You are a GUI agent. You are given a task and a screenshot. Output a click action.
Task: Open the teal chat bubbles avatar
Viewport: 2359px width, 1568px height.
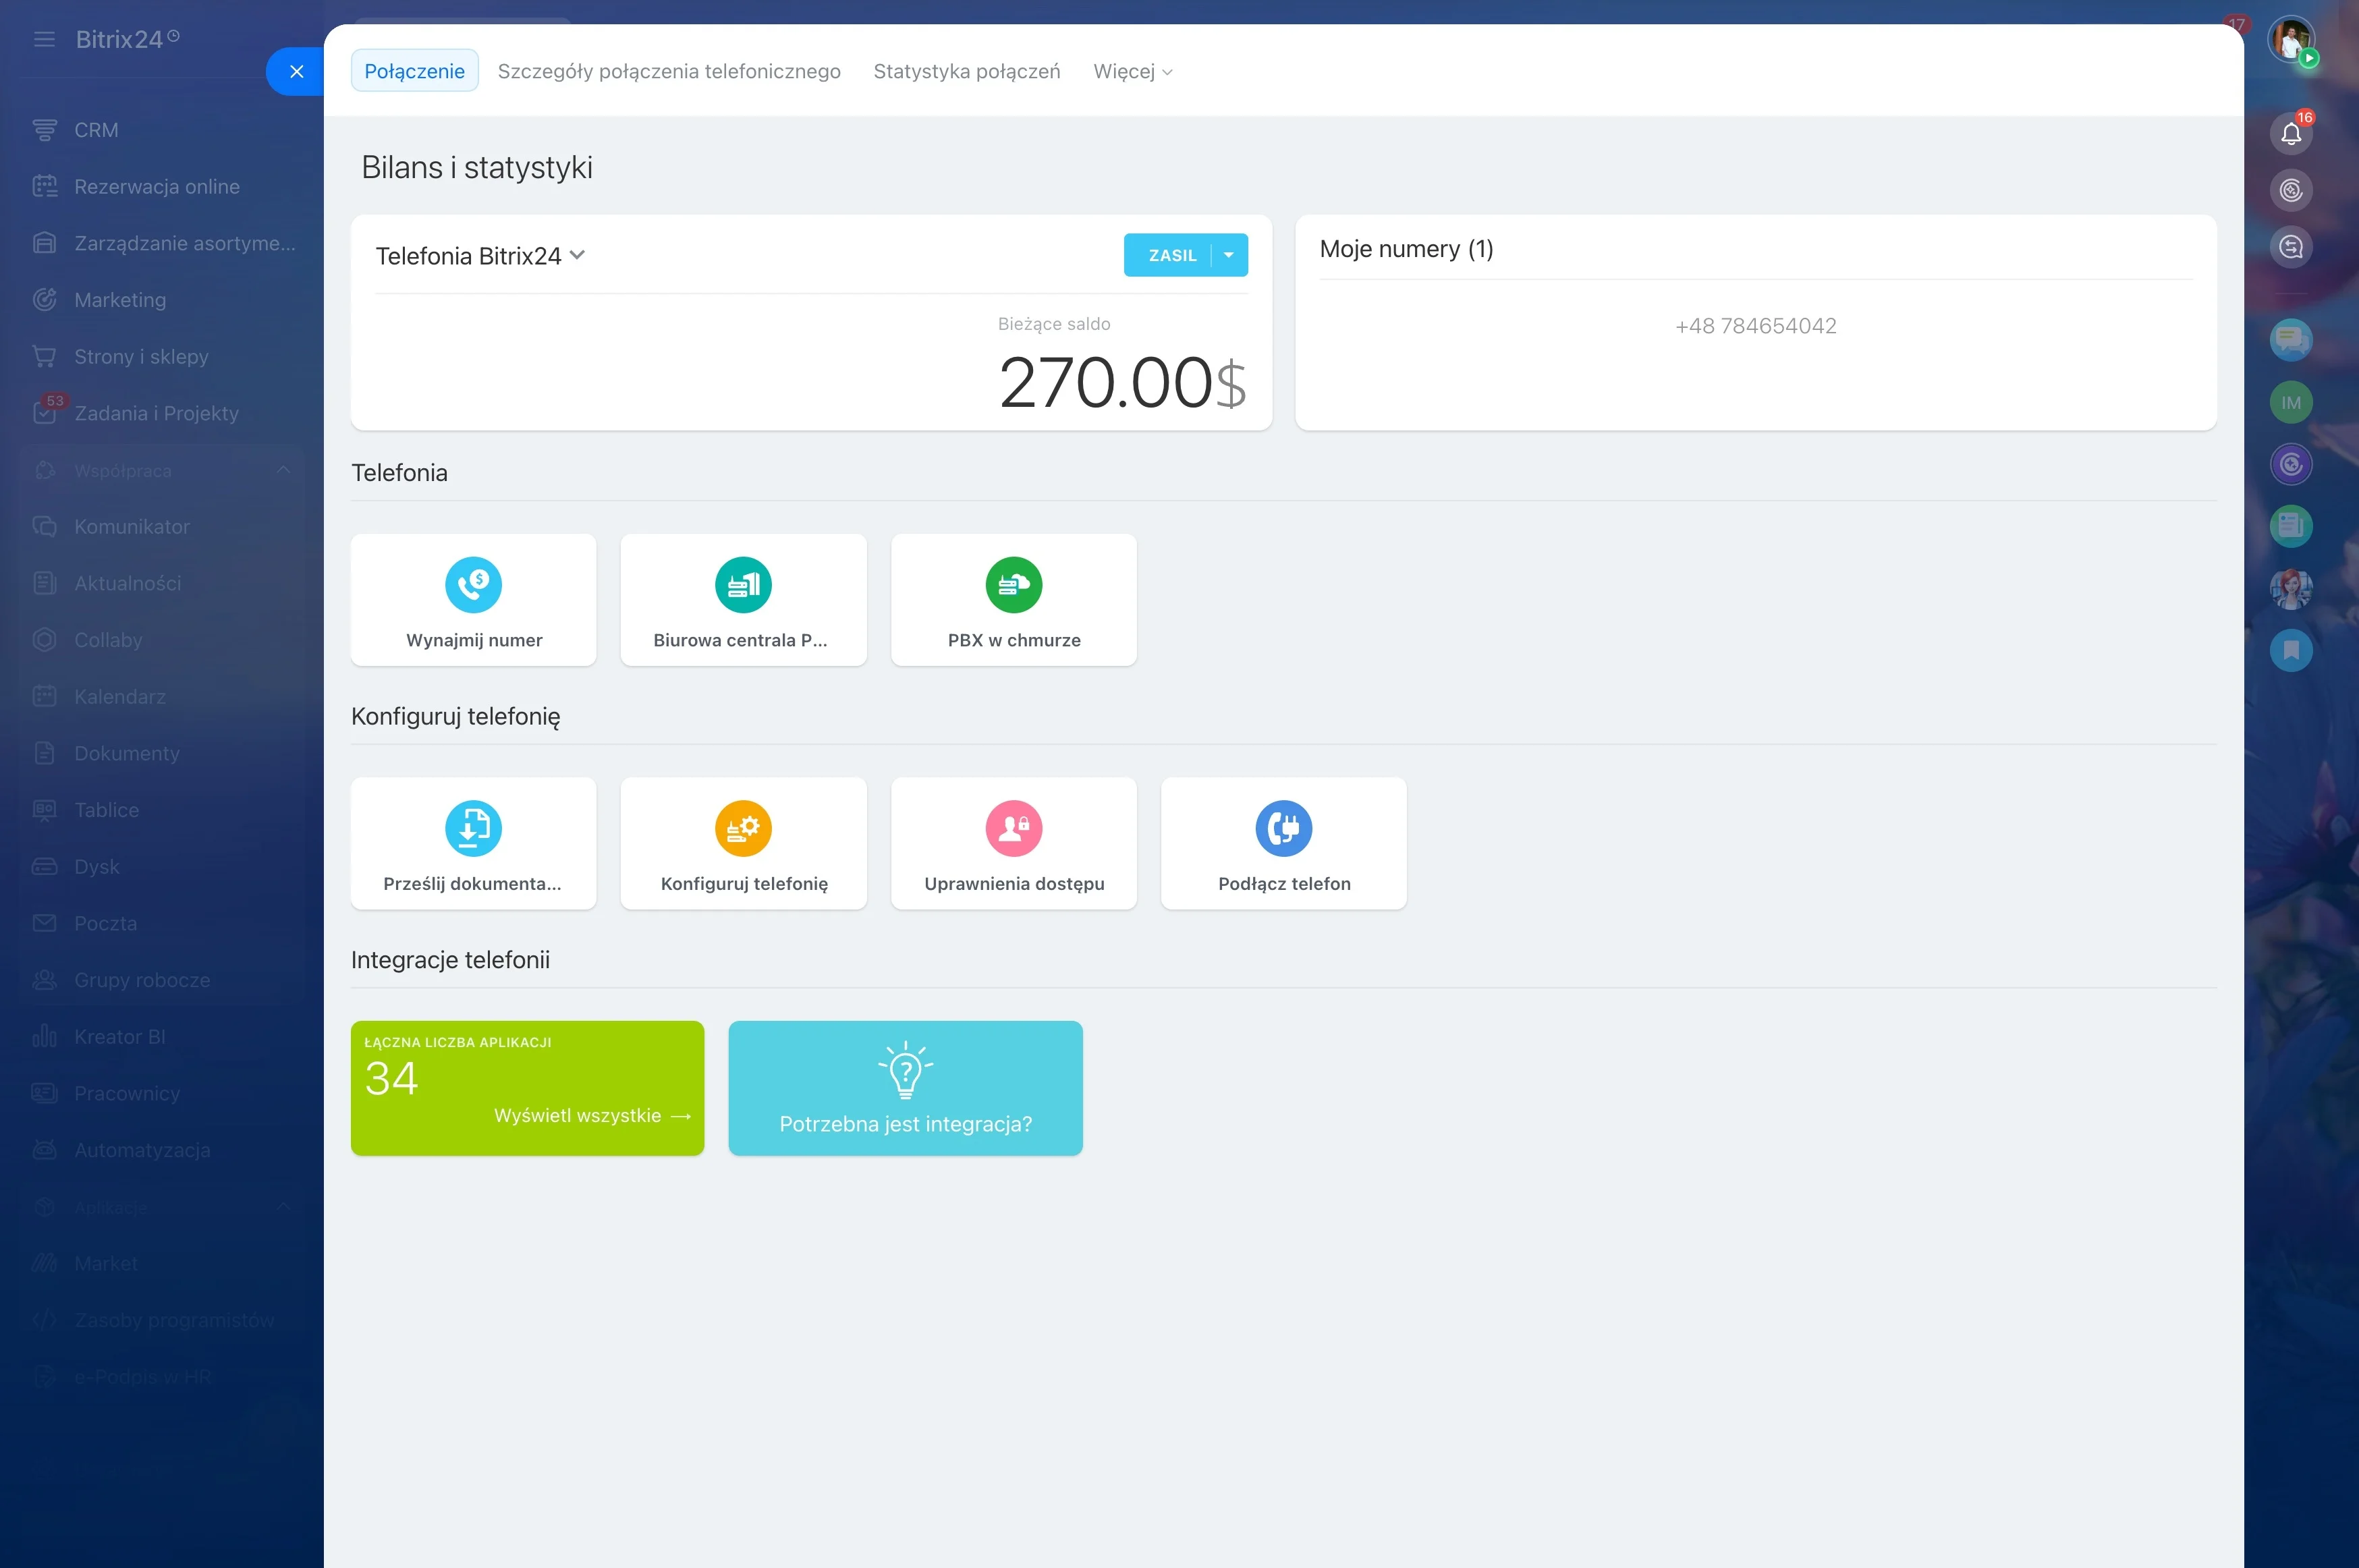[2291, 340]
